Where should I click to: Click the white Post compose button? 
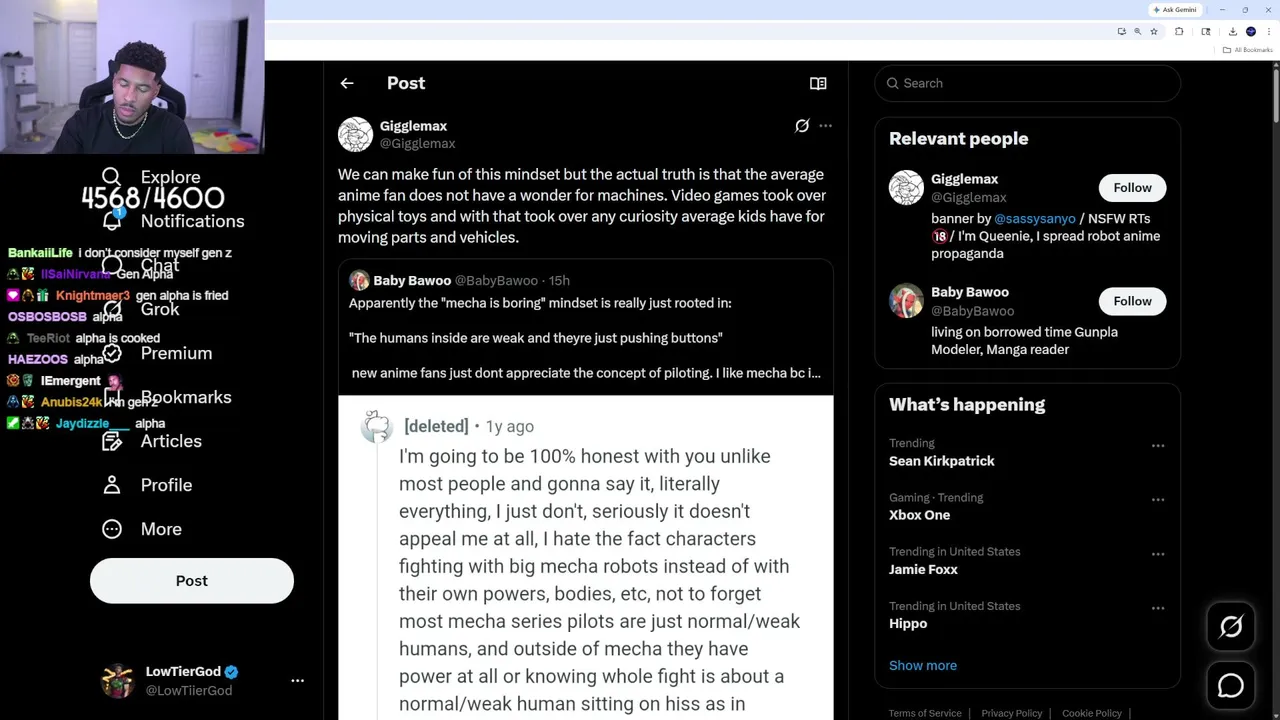click(x=192, y=581)
